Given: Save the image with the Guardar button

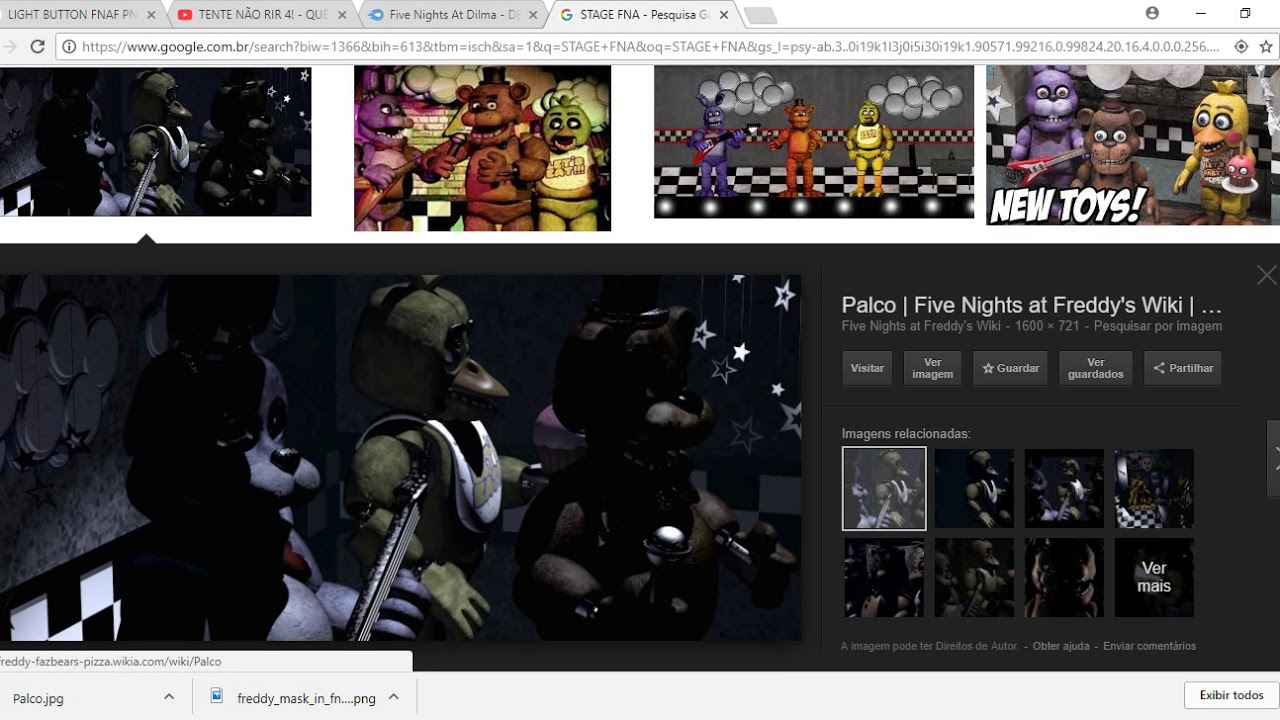Looking at the screenshot, I should 1010,368.
